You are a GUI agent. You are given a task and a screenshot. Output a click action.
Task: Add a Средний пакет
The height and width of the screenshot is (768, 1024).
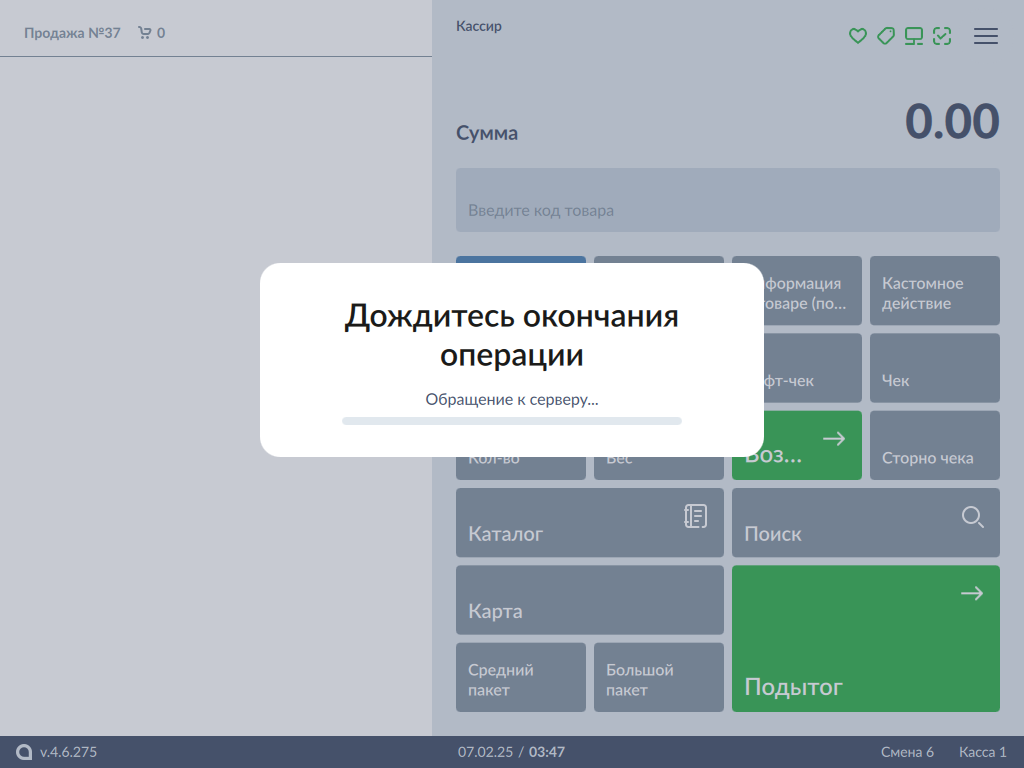pyautogui.click(x=521, y=677)
